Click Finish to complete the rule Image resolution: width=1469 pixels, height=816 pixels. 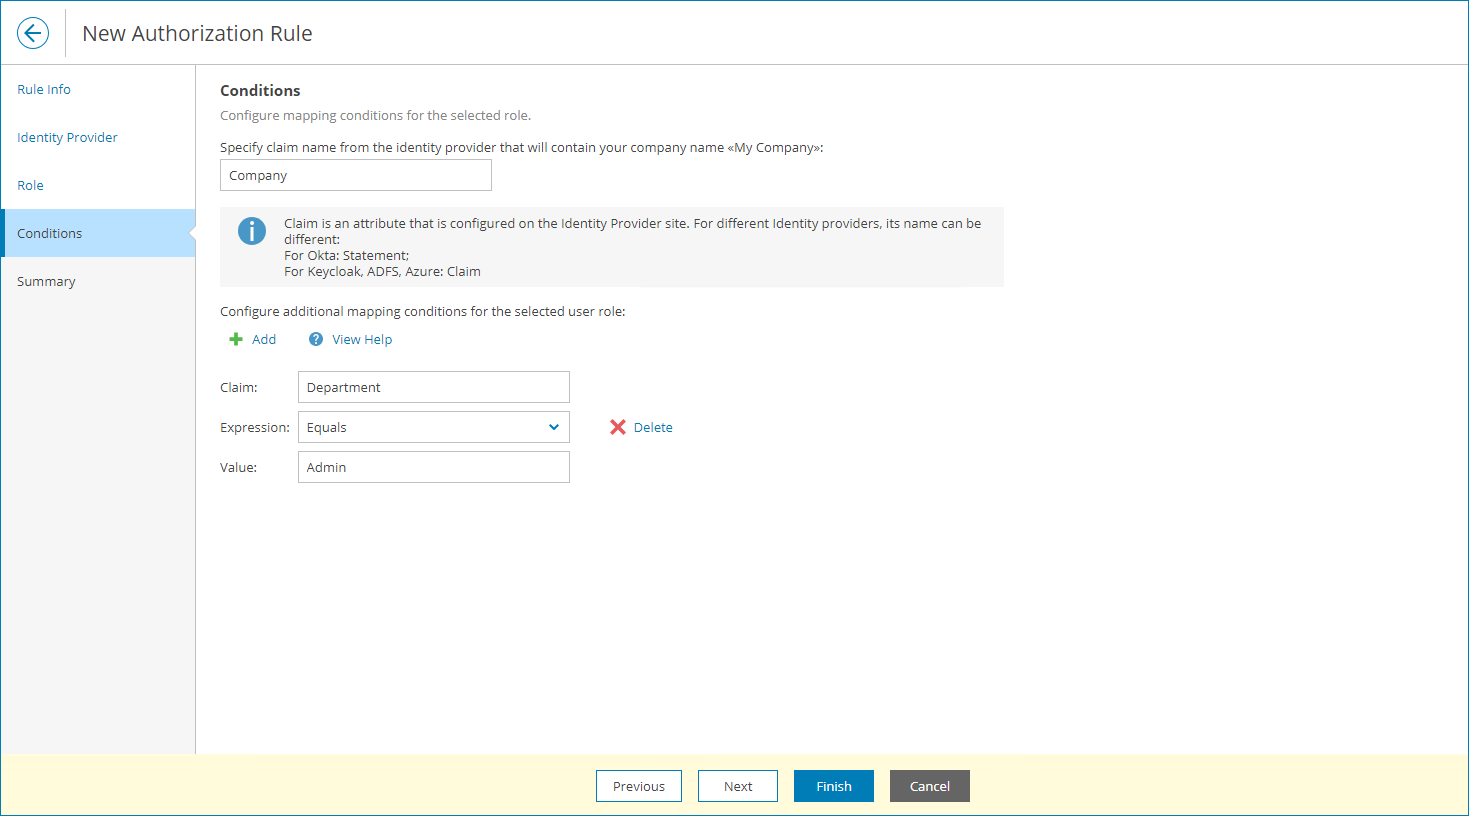(x=833, y=786)
